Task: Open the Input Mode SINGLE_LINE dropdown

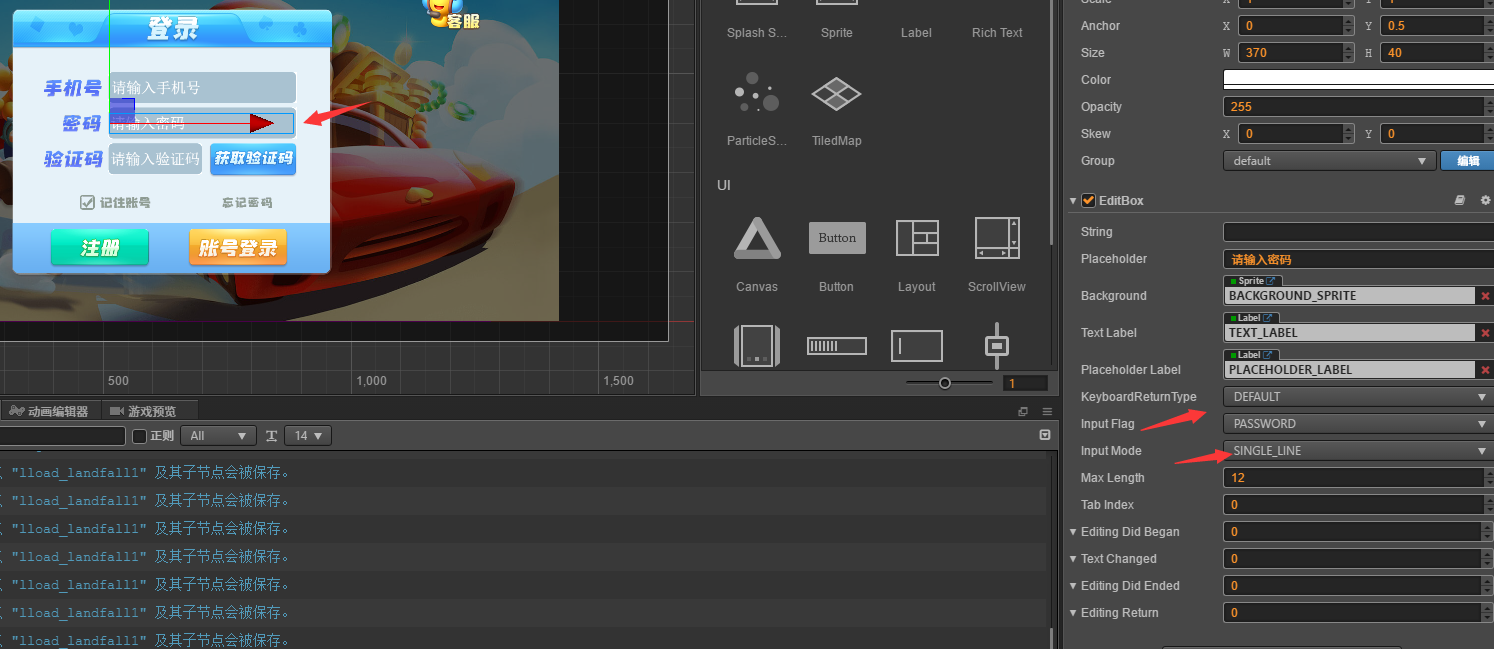Action: [1358, 451]
